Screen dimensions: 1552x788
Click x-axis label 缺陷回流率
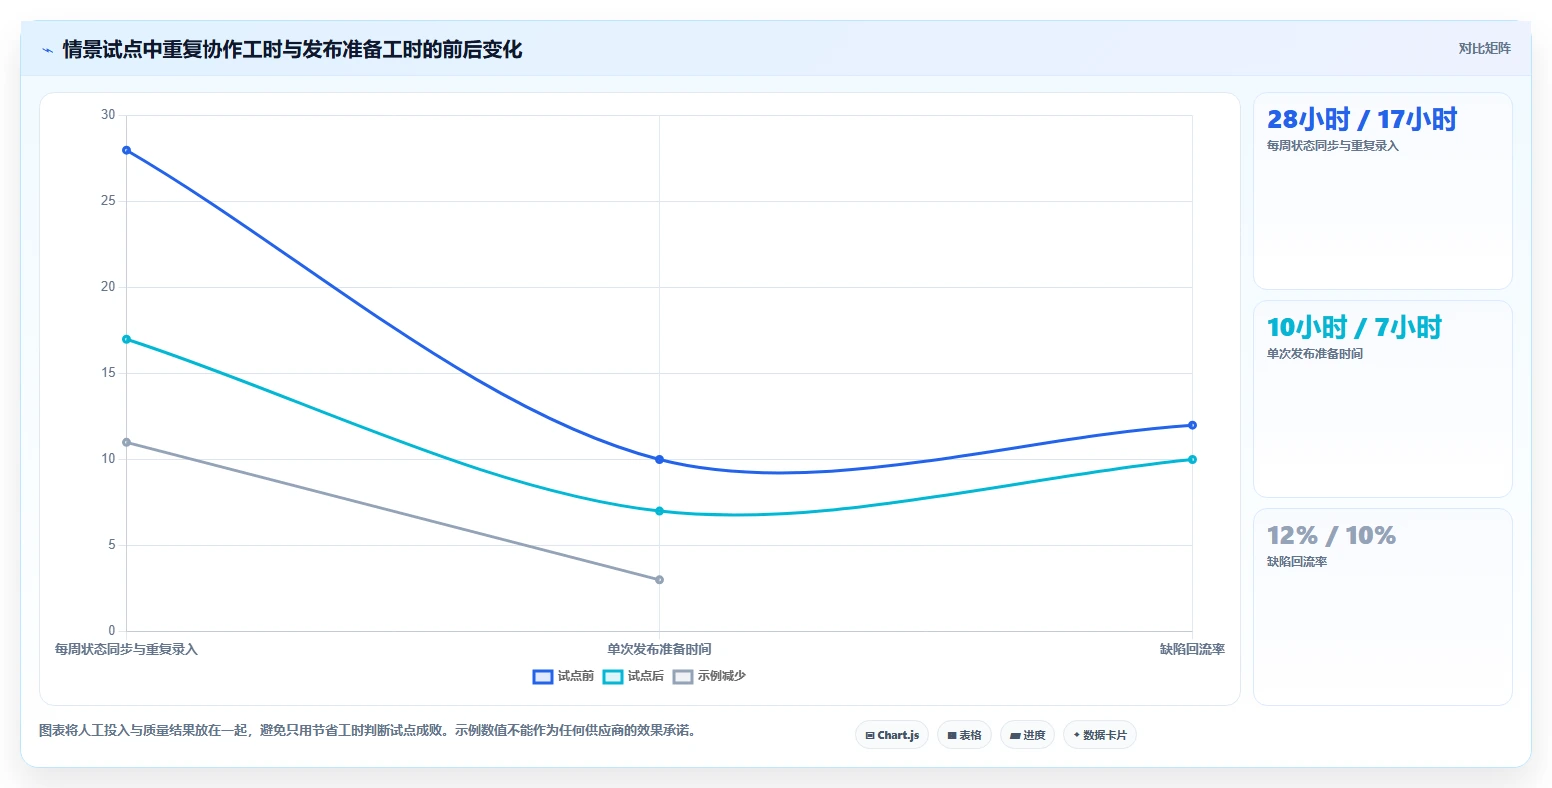tap(1192, 650)
